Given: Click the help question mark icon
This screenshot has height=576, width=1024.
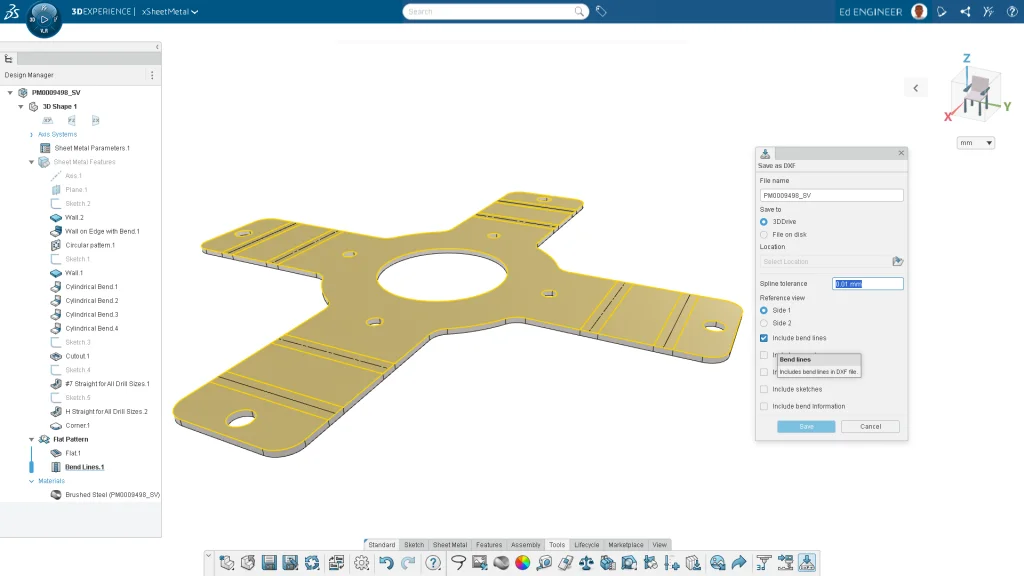Looking at the screenshot, I should 433,563.
